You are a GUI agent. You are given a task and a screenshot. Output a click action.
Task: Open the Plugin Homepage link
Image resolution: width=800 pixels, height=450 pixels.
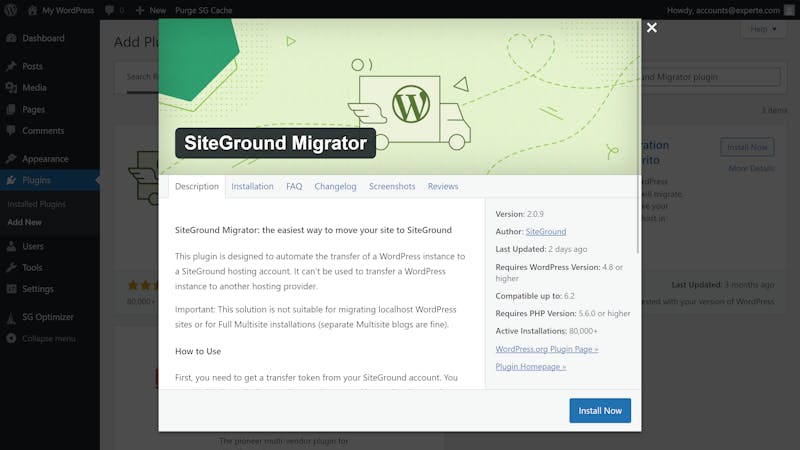pos(531,367)
